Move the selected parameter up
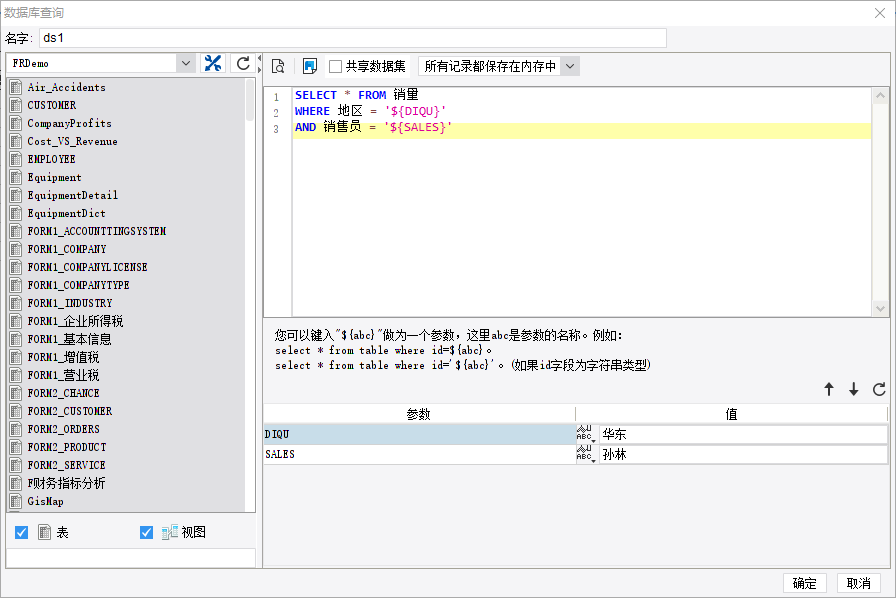This screenshot has height=598, width=896. pyautogui.click(x=829, y=389)
